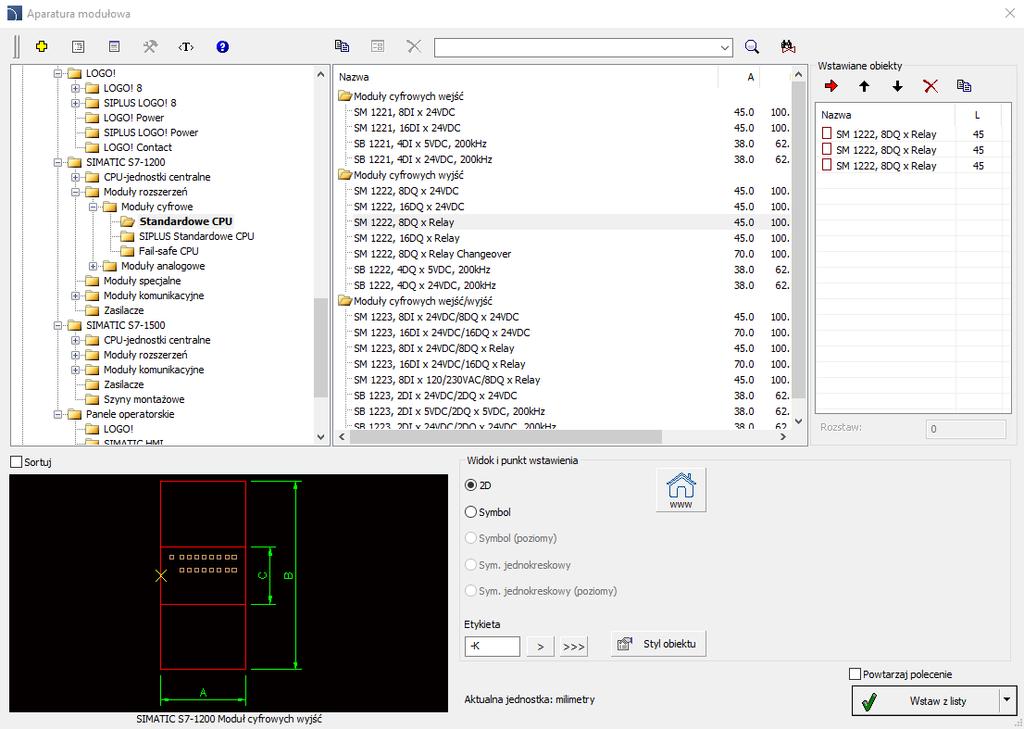1024x729 pixels.
Task: Click the A column header
Action: point(739,77)
